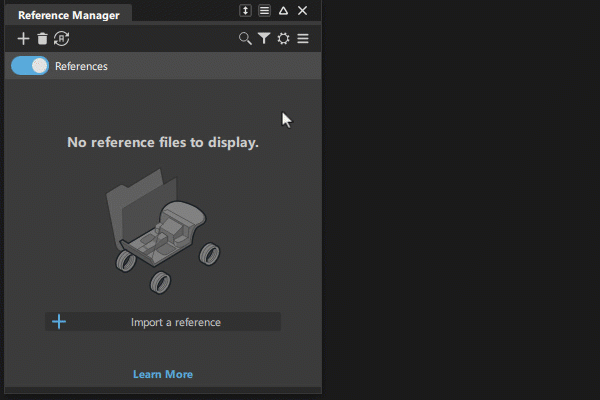Click the Import a reference button
This screenshot has width=600, height=400.
click(163, 322)
